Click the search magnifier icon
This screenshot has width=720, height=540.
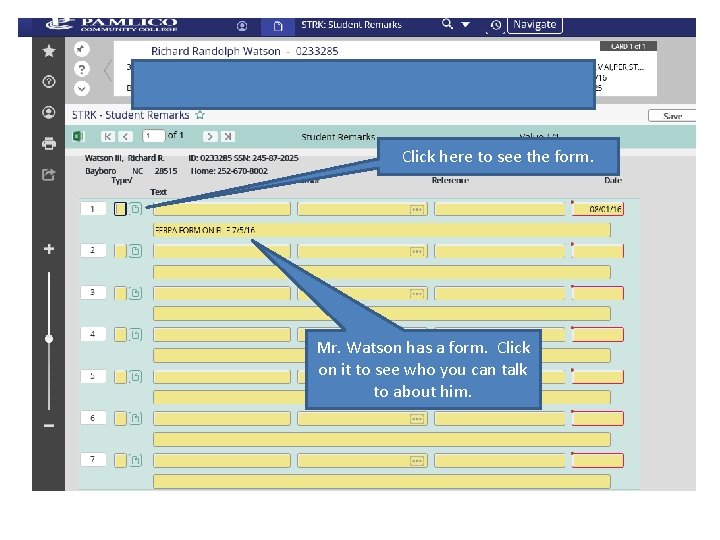click(447, 23)
